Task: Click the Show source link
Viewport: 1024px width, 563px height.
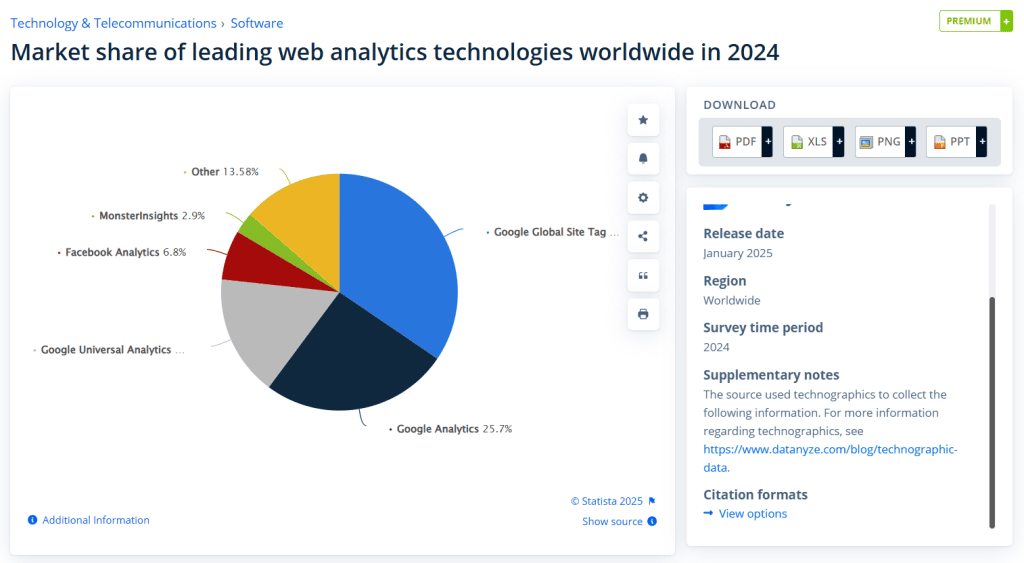Action: 613,521
